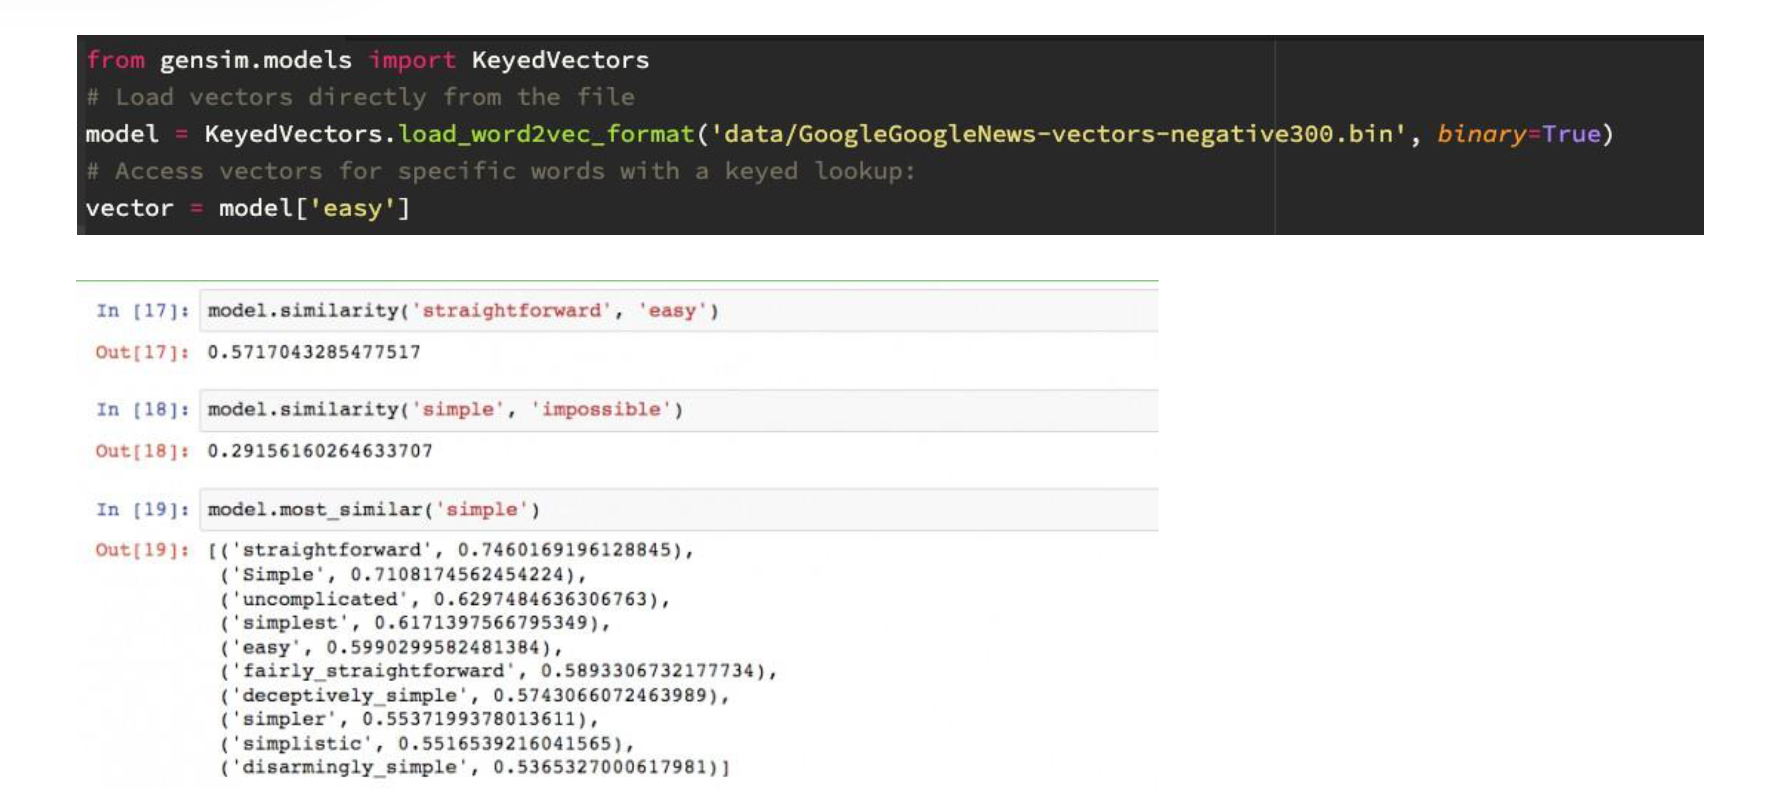
Task: Click the 'fairly_straightforward' result in output list
Action: [x=498, y=671]
